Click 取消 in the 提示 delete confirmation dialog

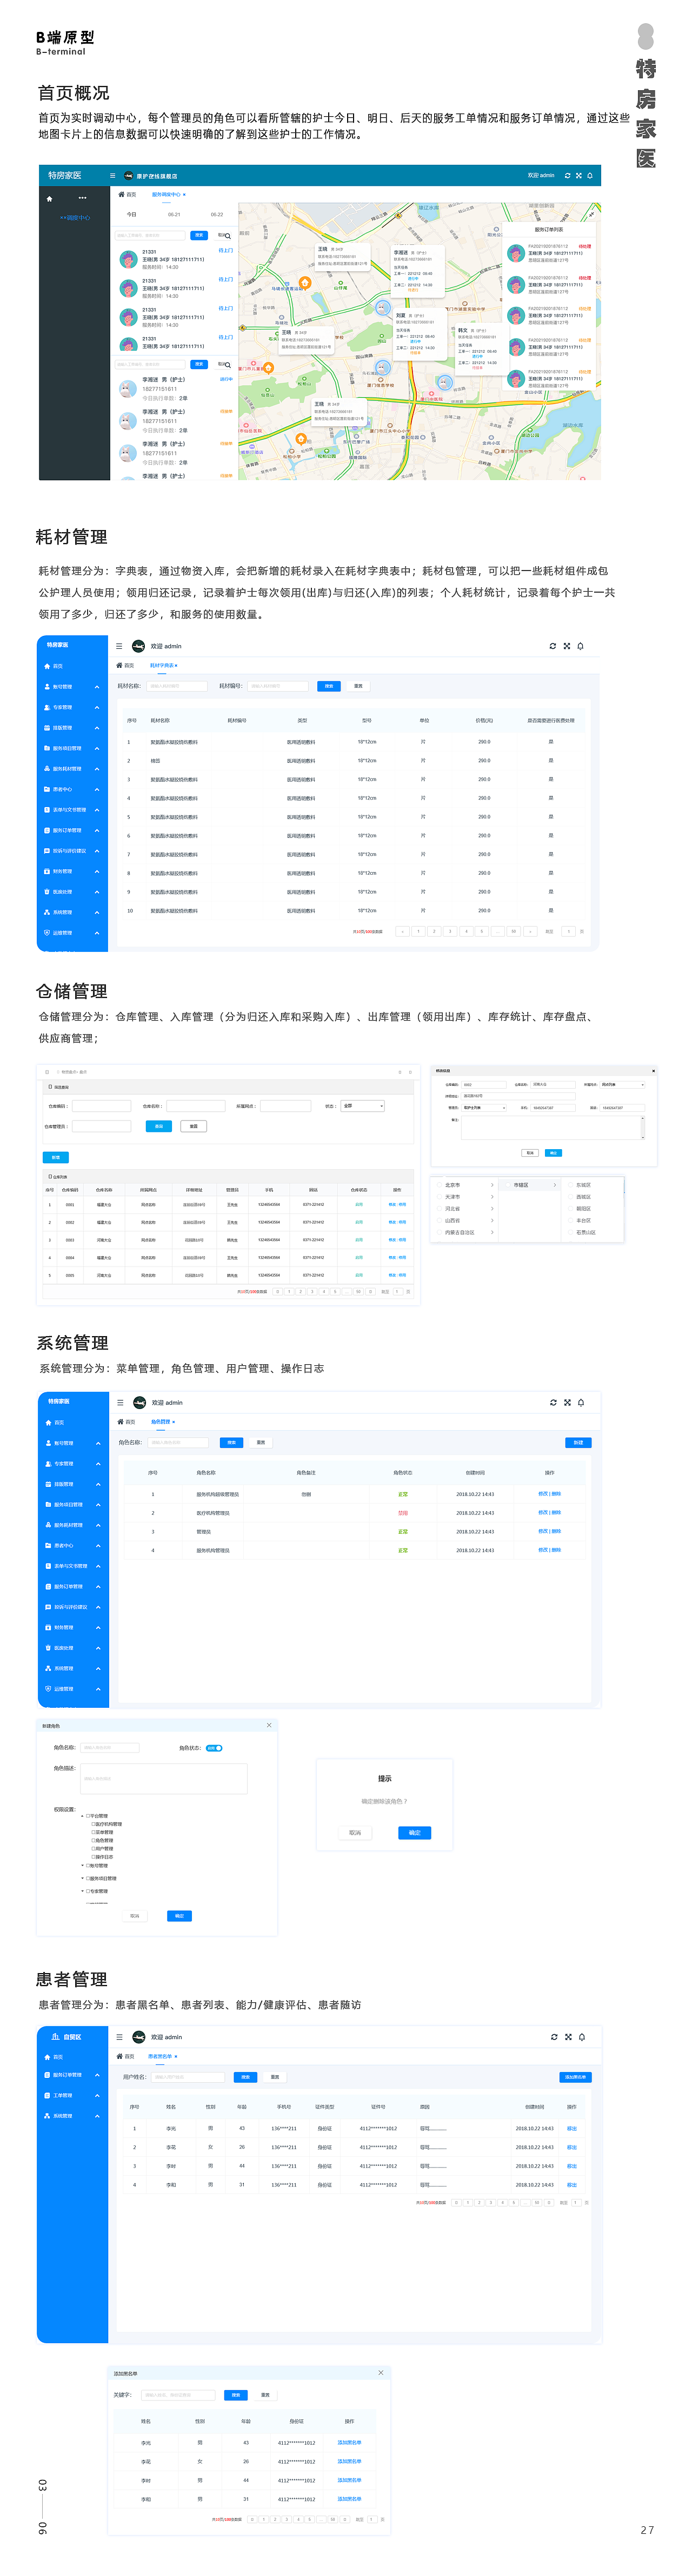pyautogui.click(x=355, y=1833)
